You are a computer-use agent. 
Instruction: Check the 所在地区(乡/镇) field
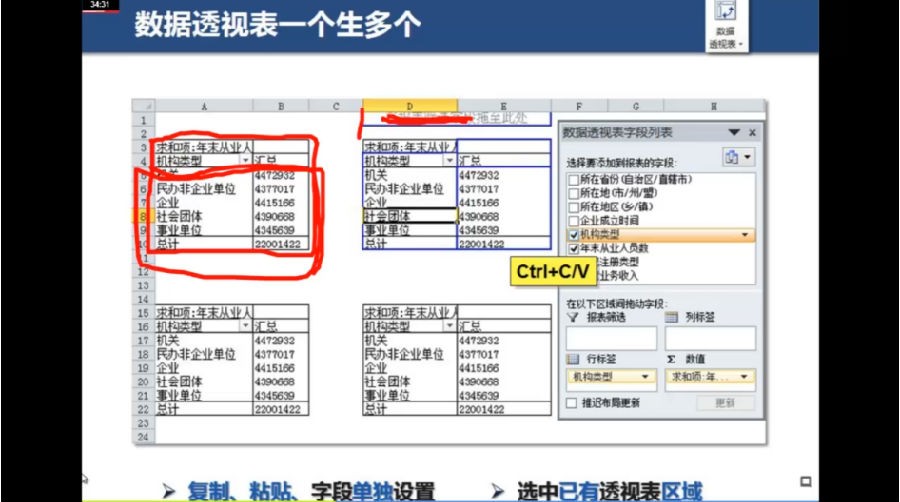coord(573,207)
